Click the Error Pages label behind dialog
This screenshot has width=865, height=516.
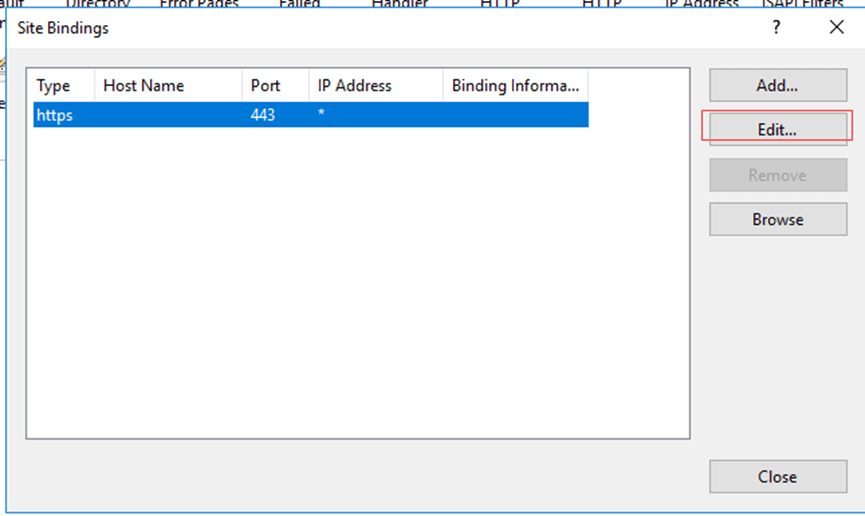tap(199, 5)
